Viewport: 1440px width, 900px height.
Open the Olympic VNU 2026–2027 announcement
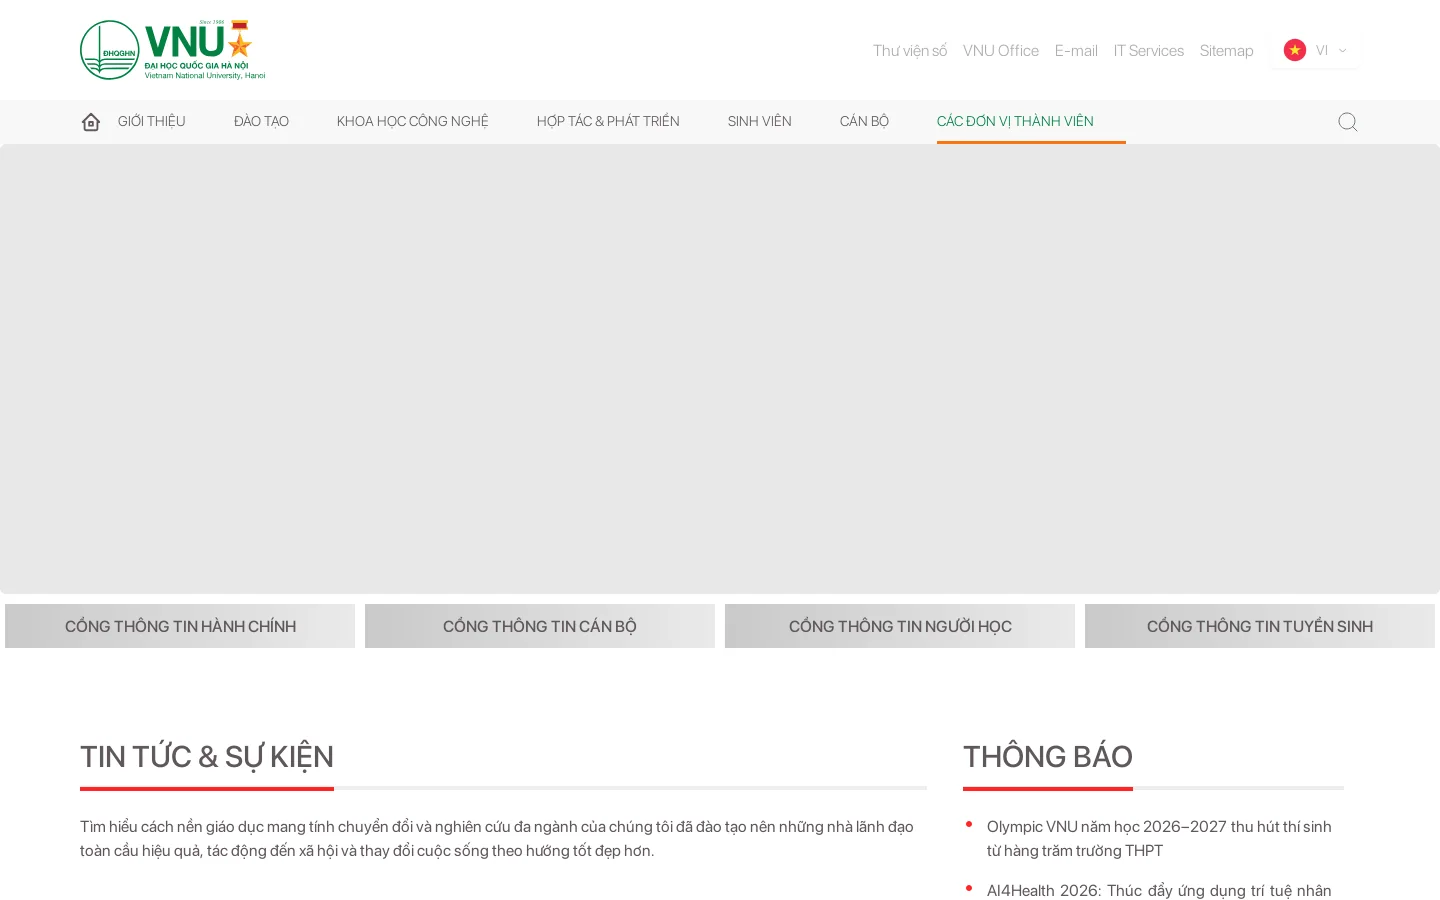pyautogui.click(x=1159, y=838)
